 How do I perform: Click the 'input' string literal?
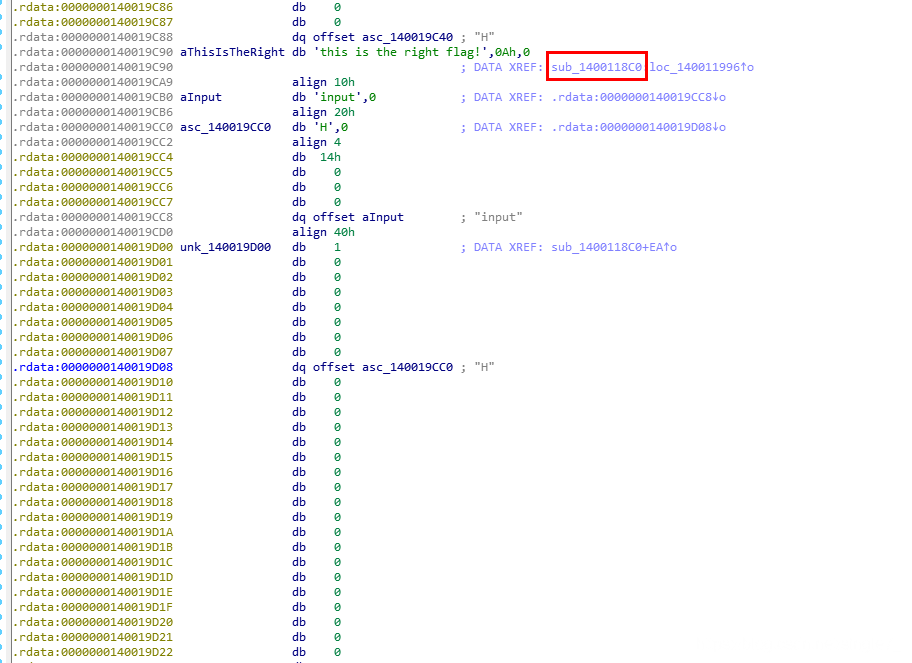tap(341, 97)
